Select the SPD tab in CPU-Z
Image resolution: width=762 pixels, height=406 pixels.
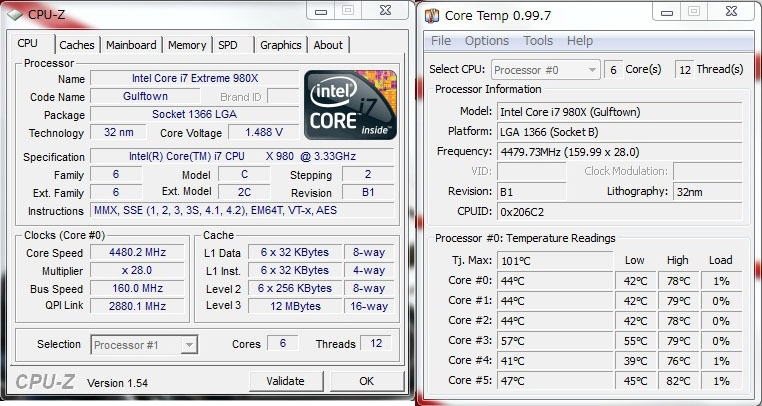pos(228,45)
